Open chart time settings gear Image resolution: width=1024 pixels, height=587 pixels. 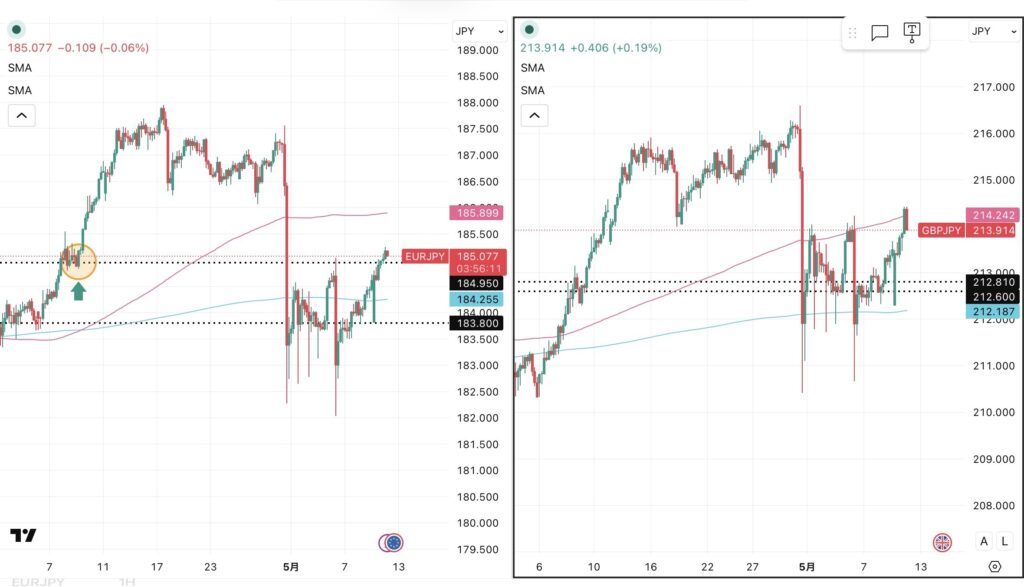click(x=994, y=566)
